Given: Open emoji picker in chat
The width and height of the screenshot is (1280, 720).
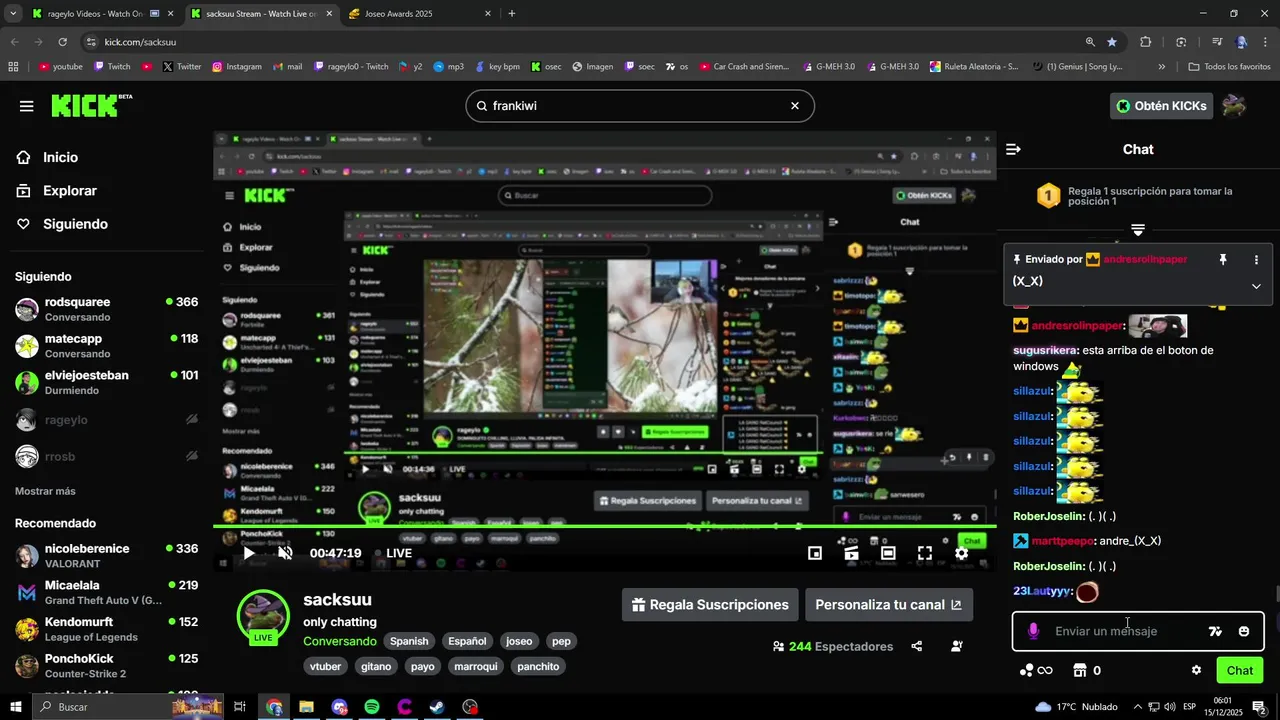Looking at the screenshot, I should pyautogui.click(x=1244, y=631).
